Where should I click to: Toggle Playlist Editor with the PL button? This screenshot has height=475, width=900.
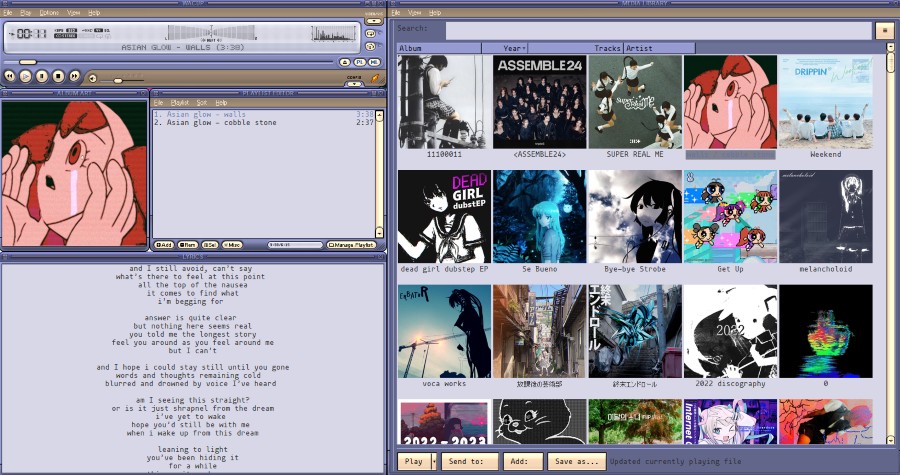[x=359, y=62]
